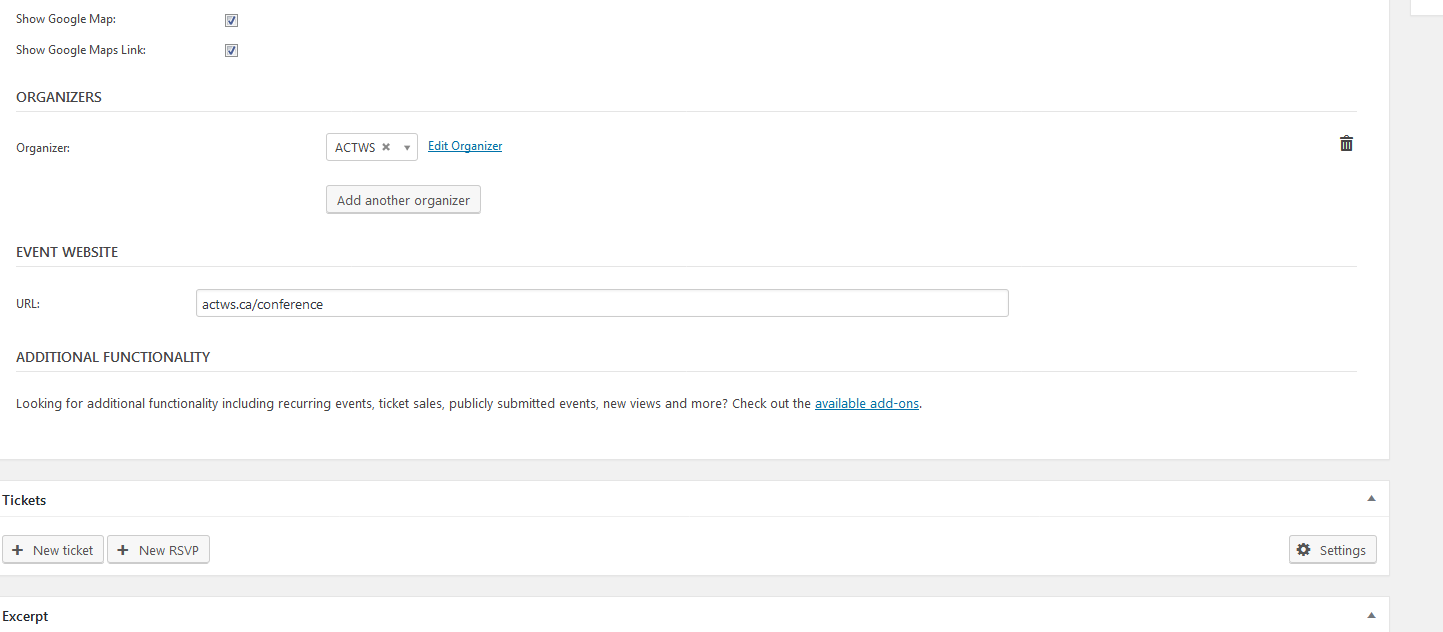1443x632 pixels.
Task: Clear the ACTWS organizer selection with the x
Action: tap(386, 147)
